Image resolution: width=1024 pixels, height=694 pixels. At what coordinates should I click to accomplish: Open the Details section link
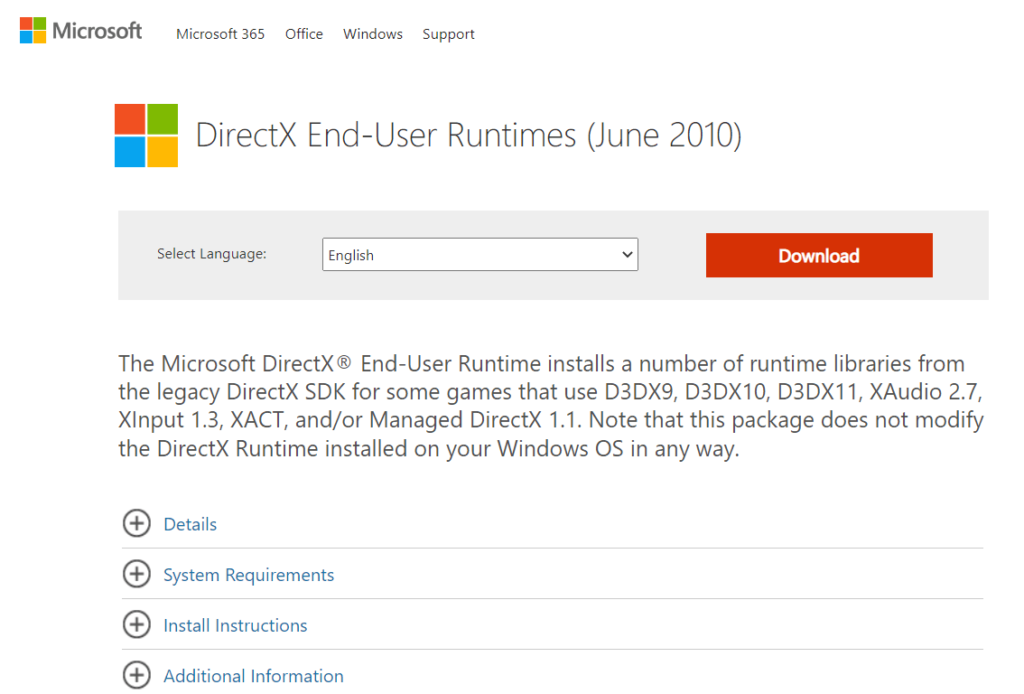point(190,524)
